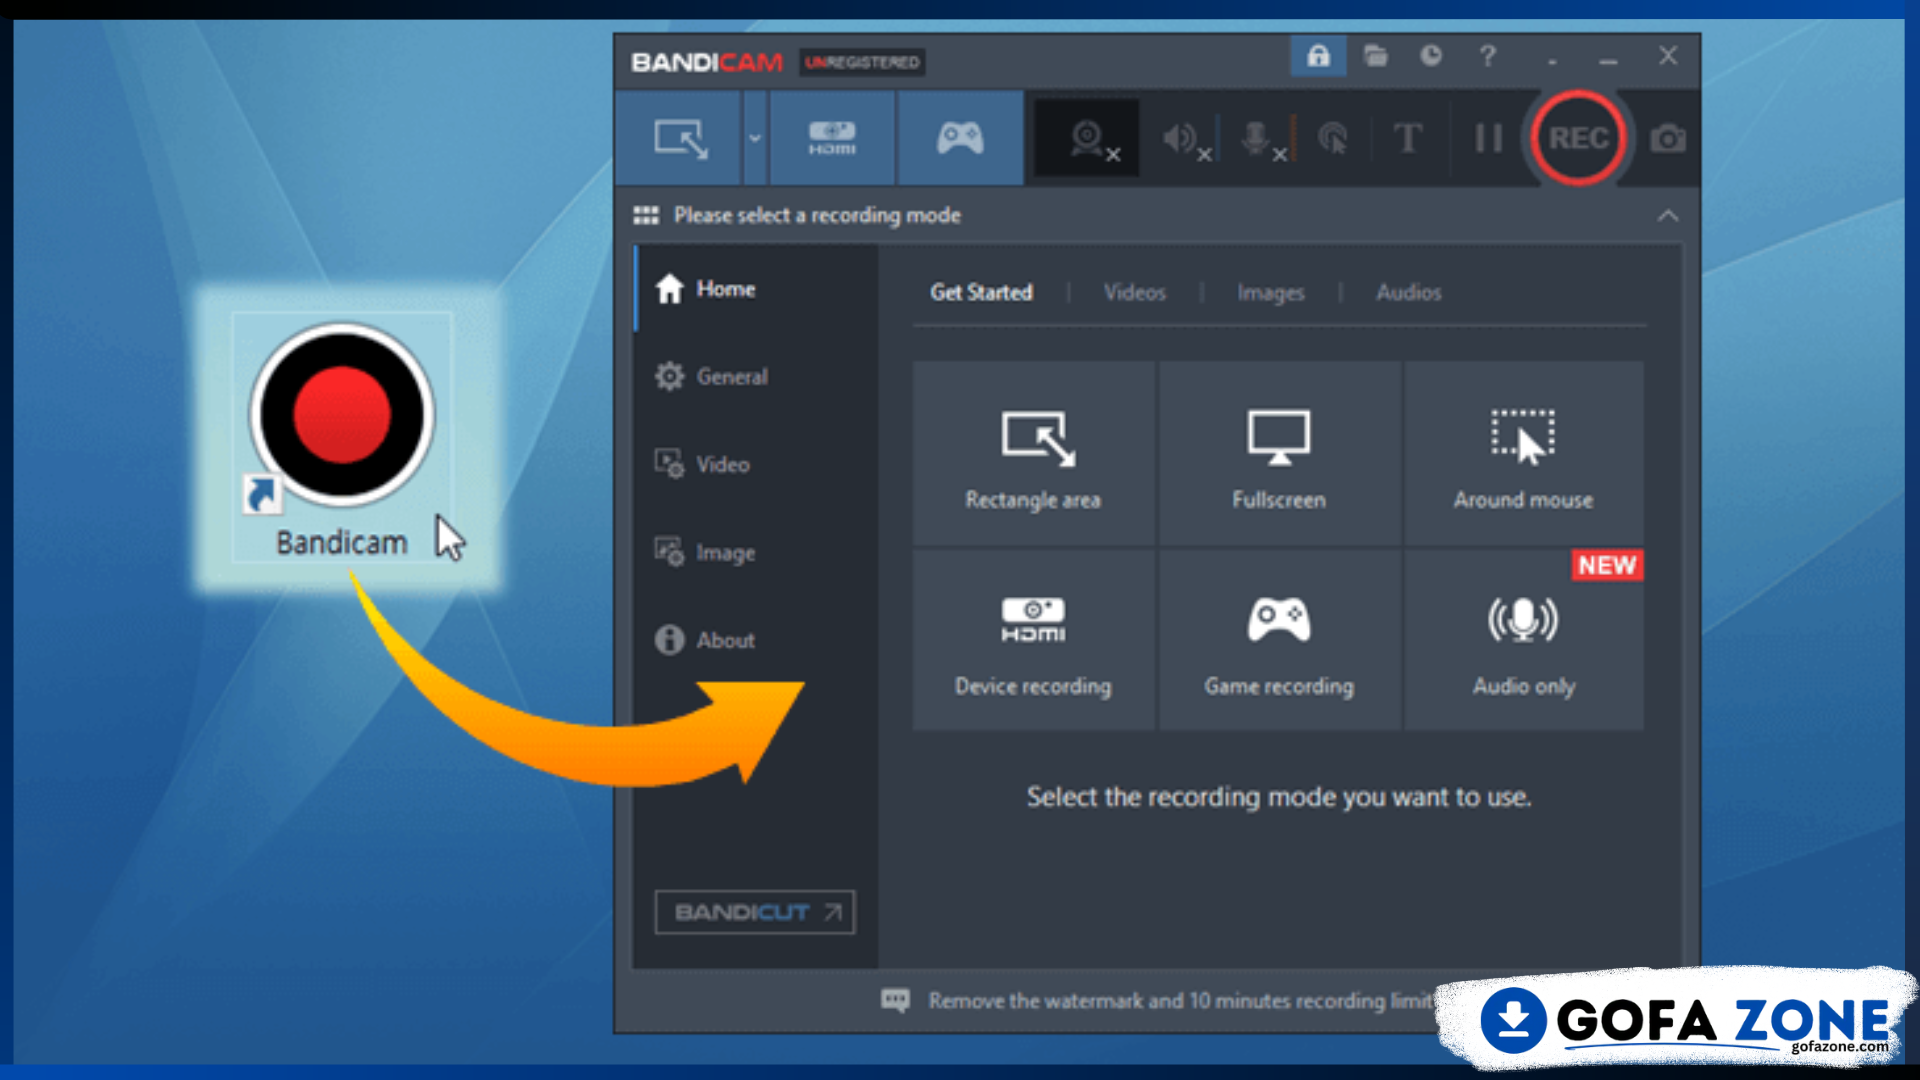Screen dimensions: 1920x1080
Task: Choose the Game recording tile
Action: coord(1279,640)
